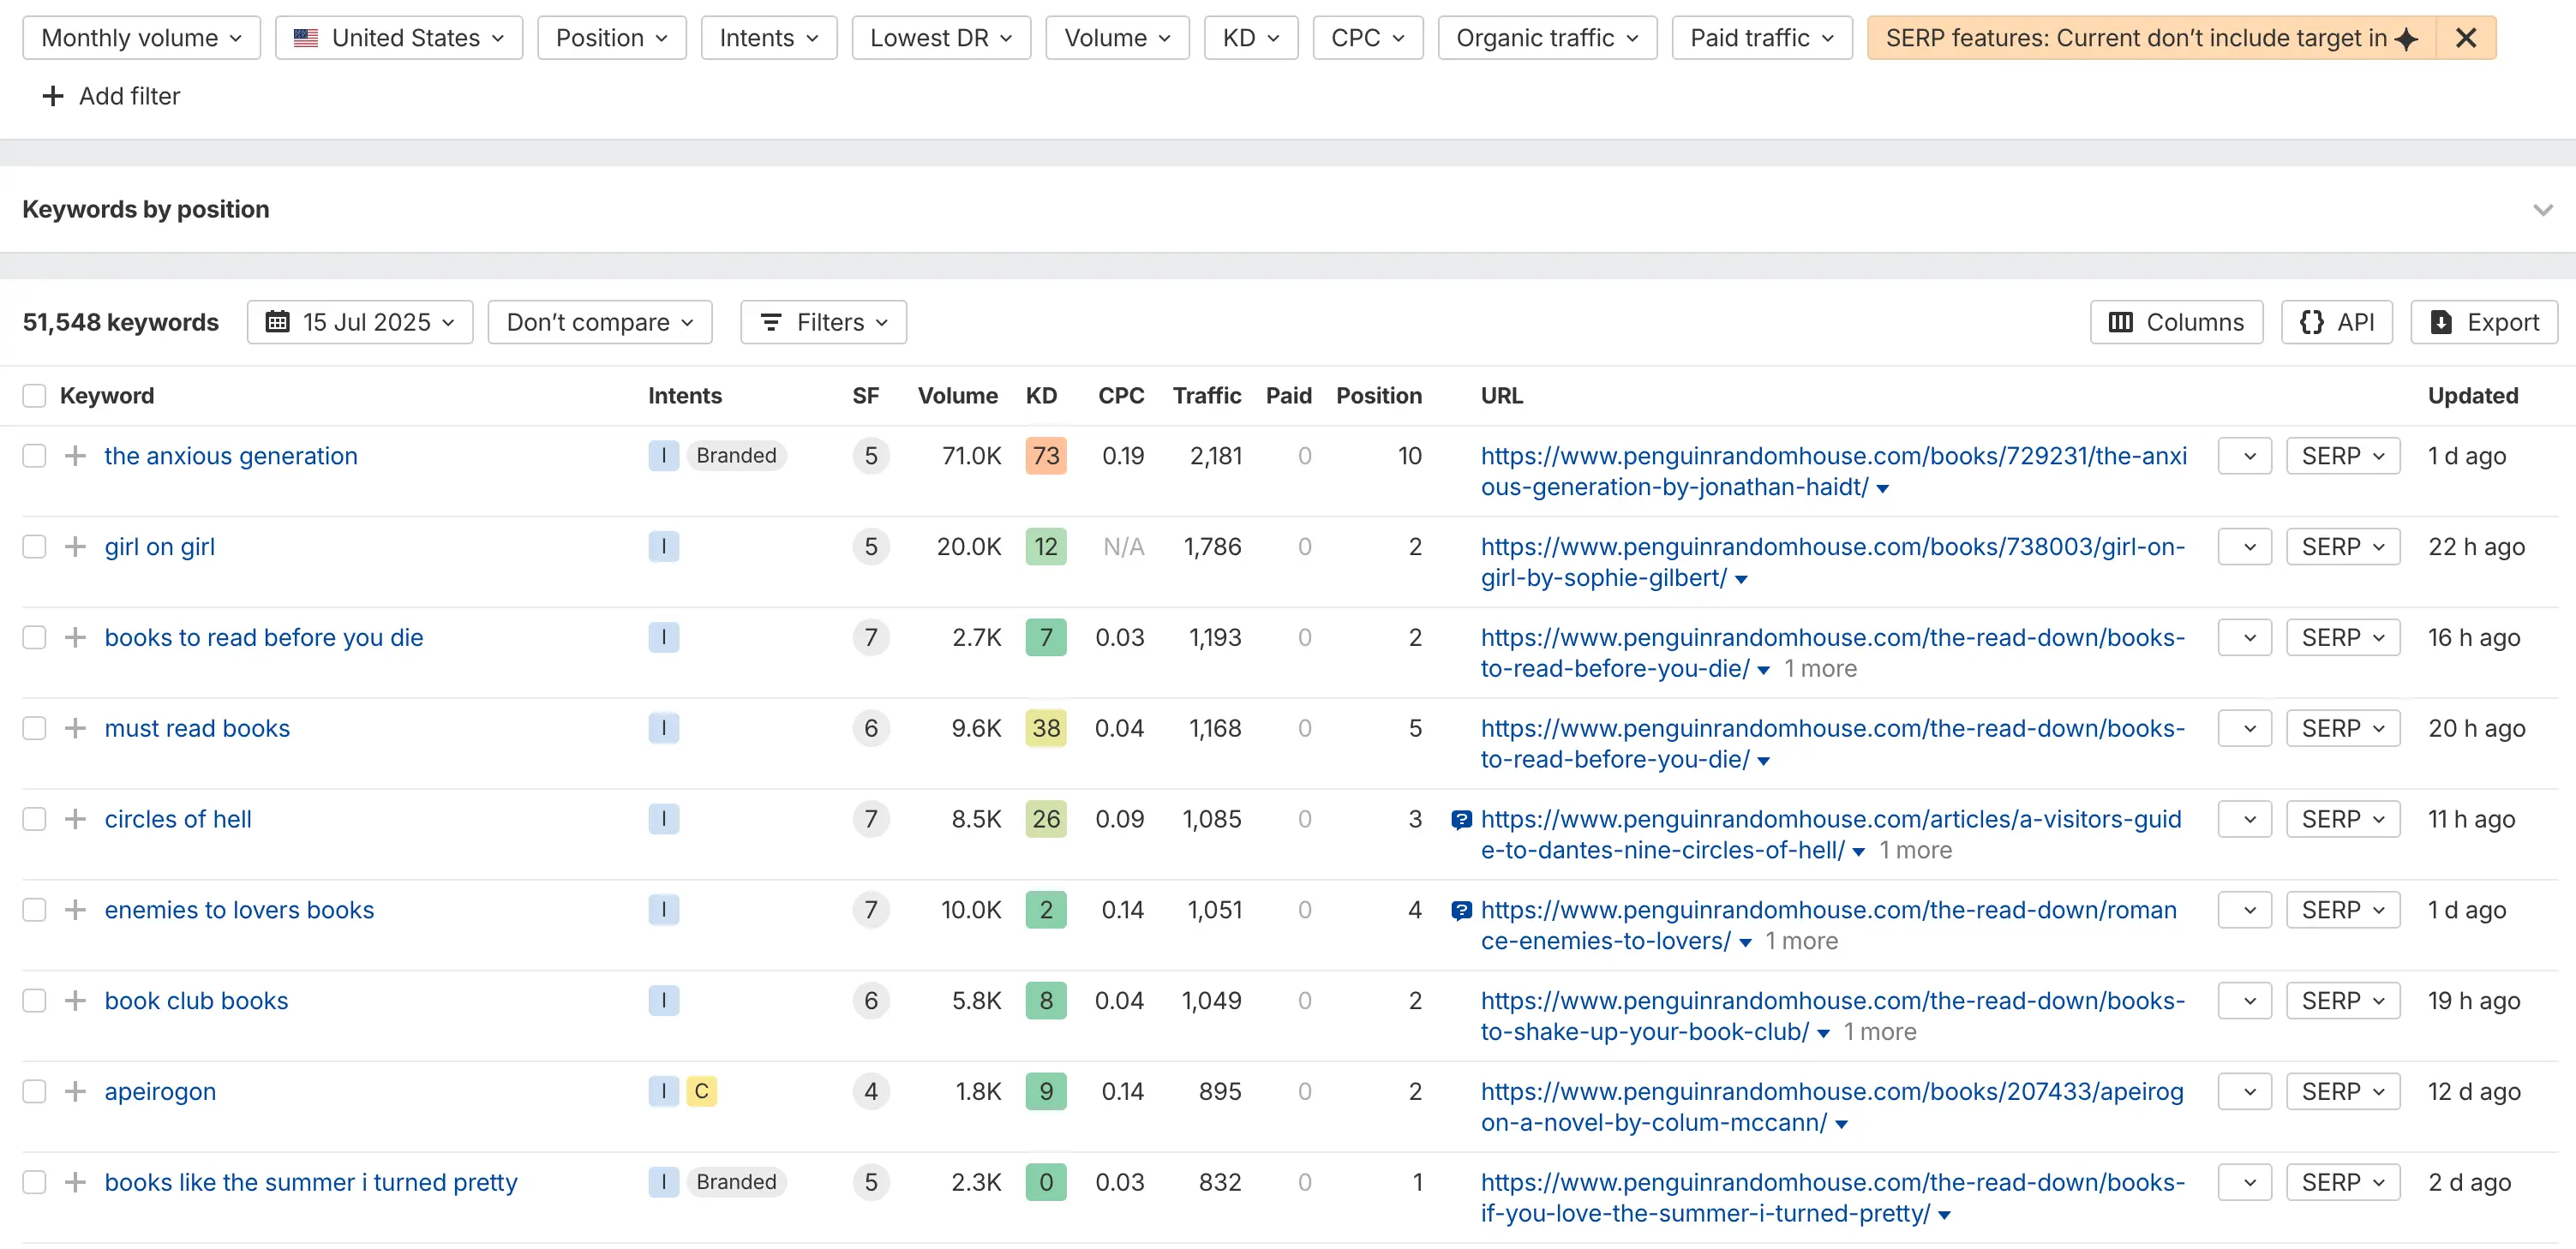Click the plus icon for 'apeirogon'
This screenshot has height=1249, width=2576.
point(75,1092)
